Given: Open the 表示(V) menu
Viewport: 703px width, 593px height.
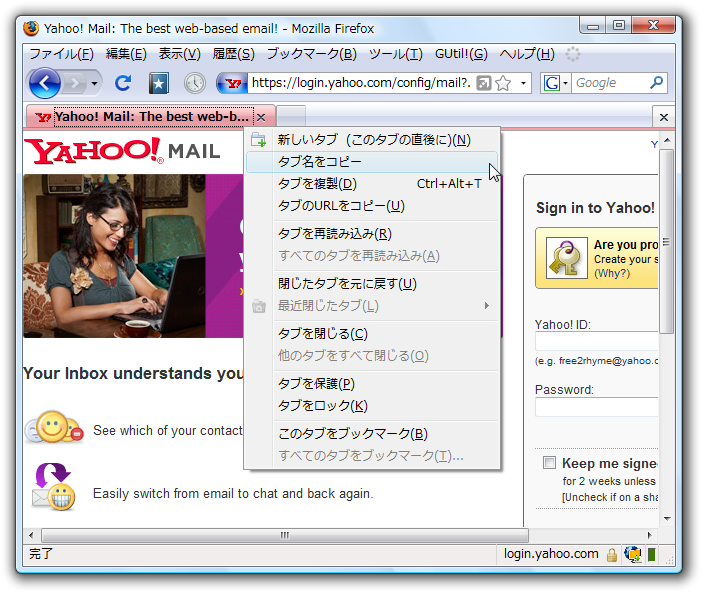Looking at the screenshot, I should pos(180,54).
